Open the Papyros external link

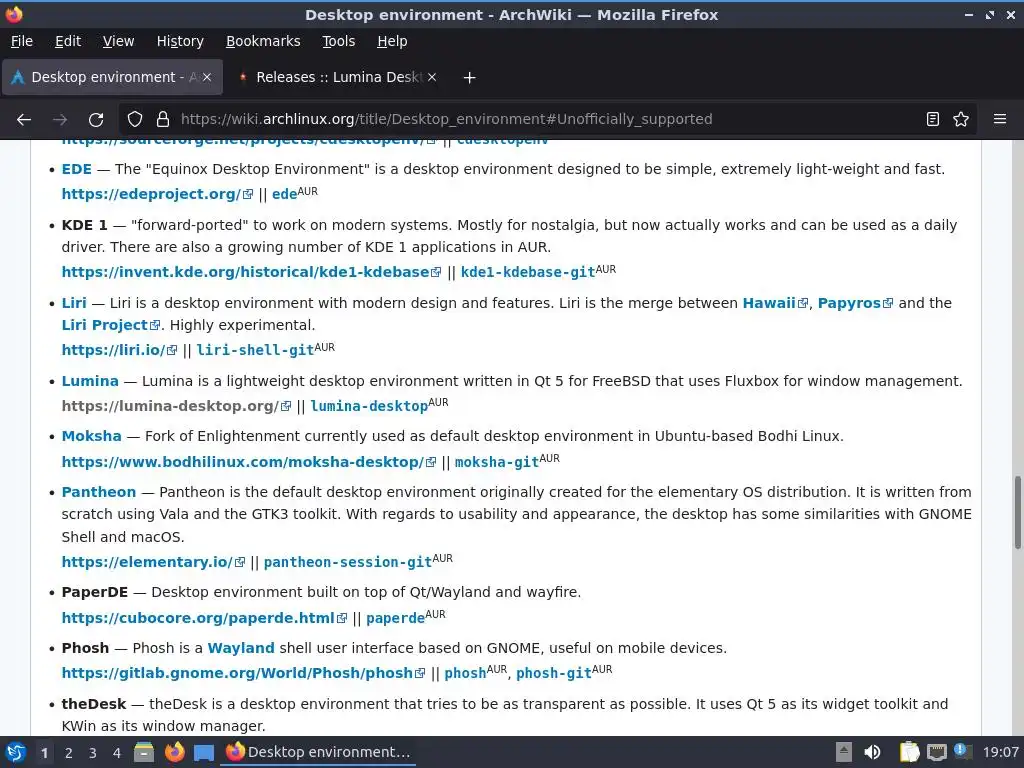[x=855, y=303]
